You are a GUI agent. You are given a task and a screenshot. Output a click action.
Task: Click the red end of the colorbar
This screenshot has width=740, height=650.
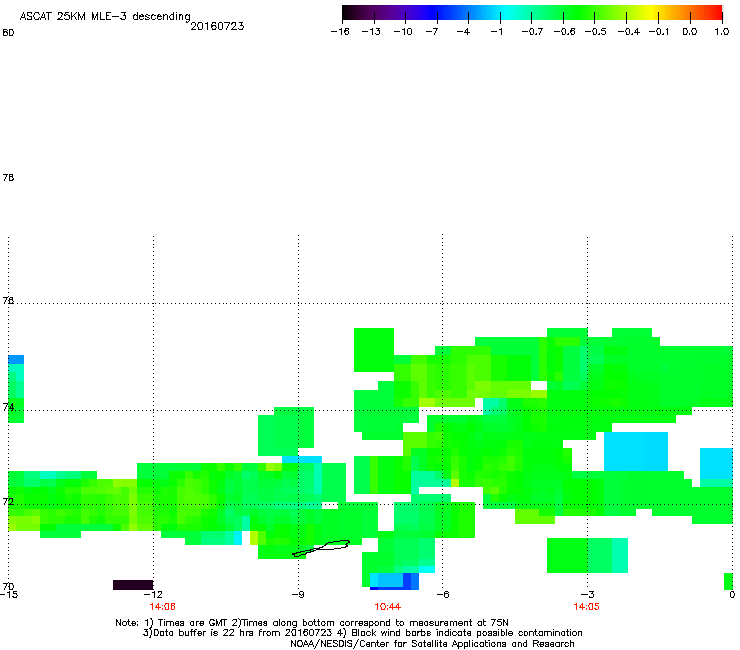pyautogui.click(x=716, y=13)
